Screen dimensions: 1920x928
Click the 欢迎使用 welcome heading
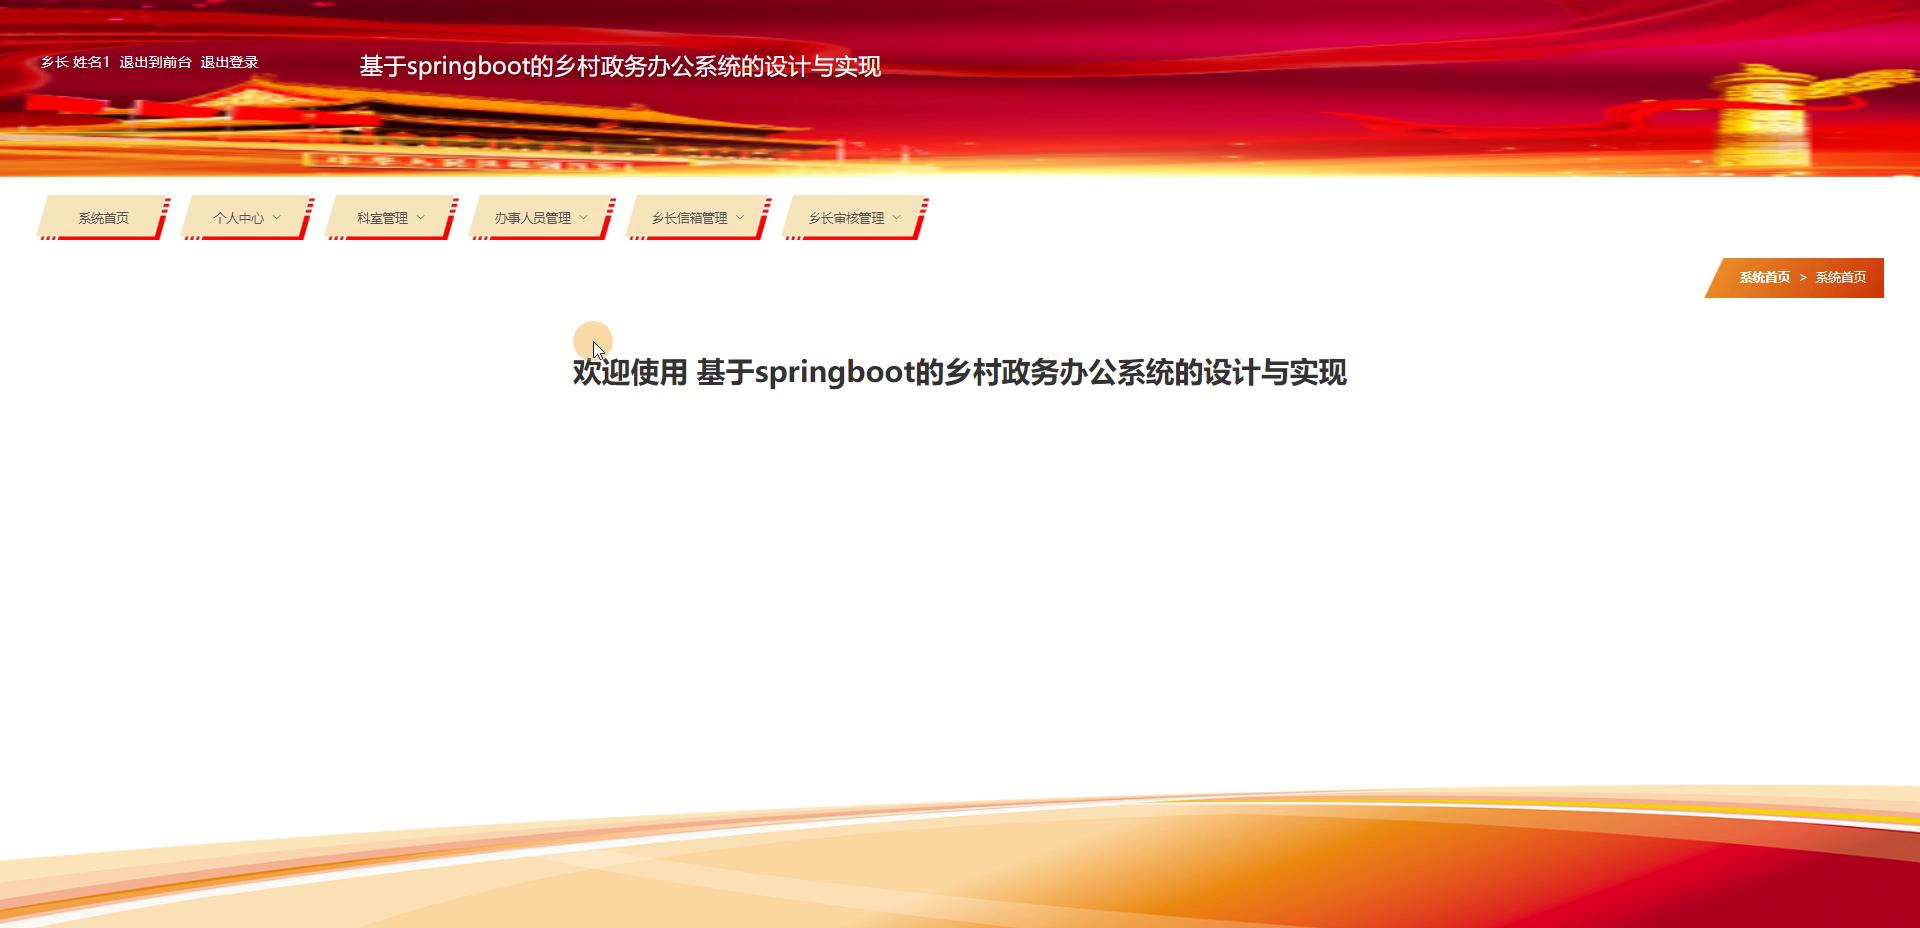tap(959, 372)
